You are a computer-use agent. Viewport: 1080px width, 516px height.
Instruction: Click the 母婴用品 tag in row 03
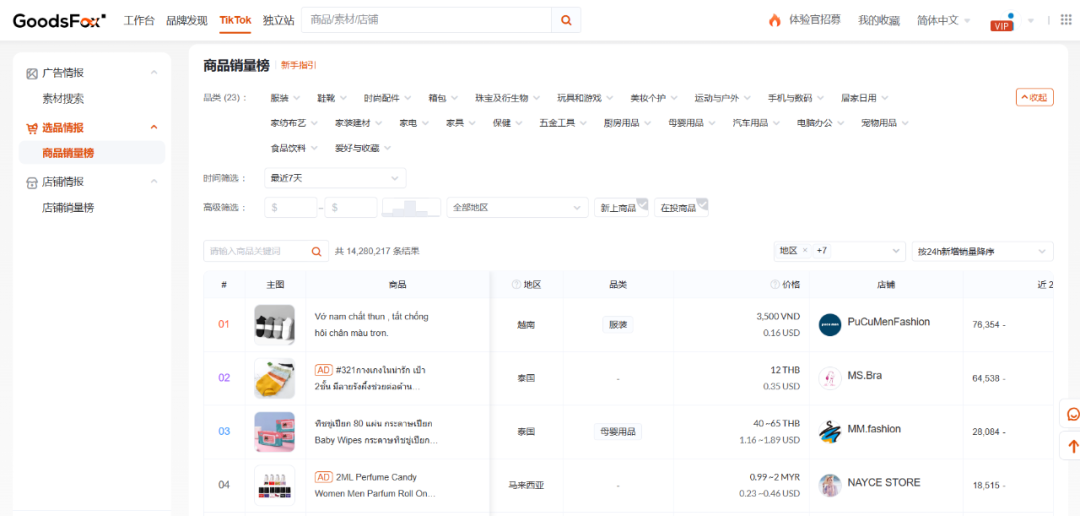(618, 431)
